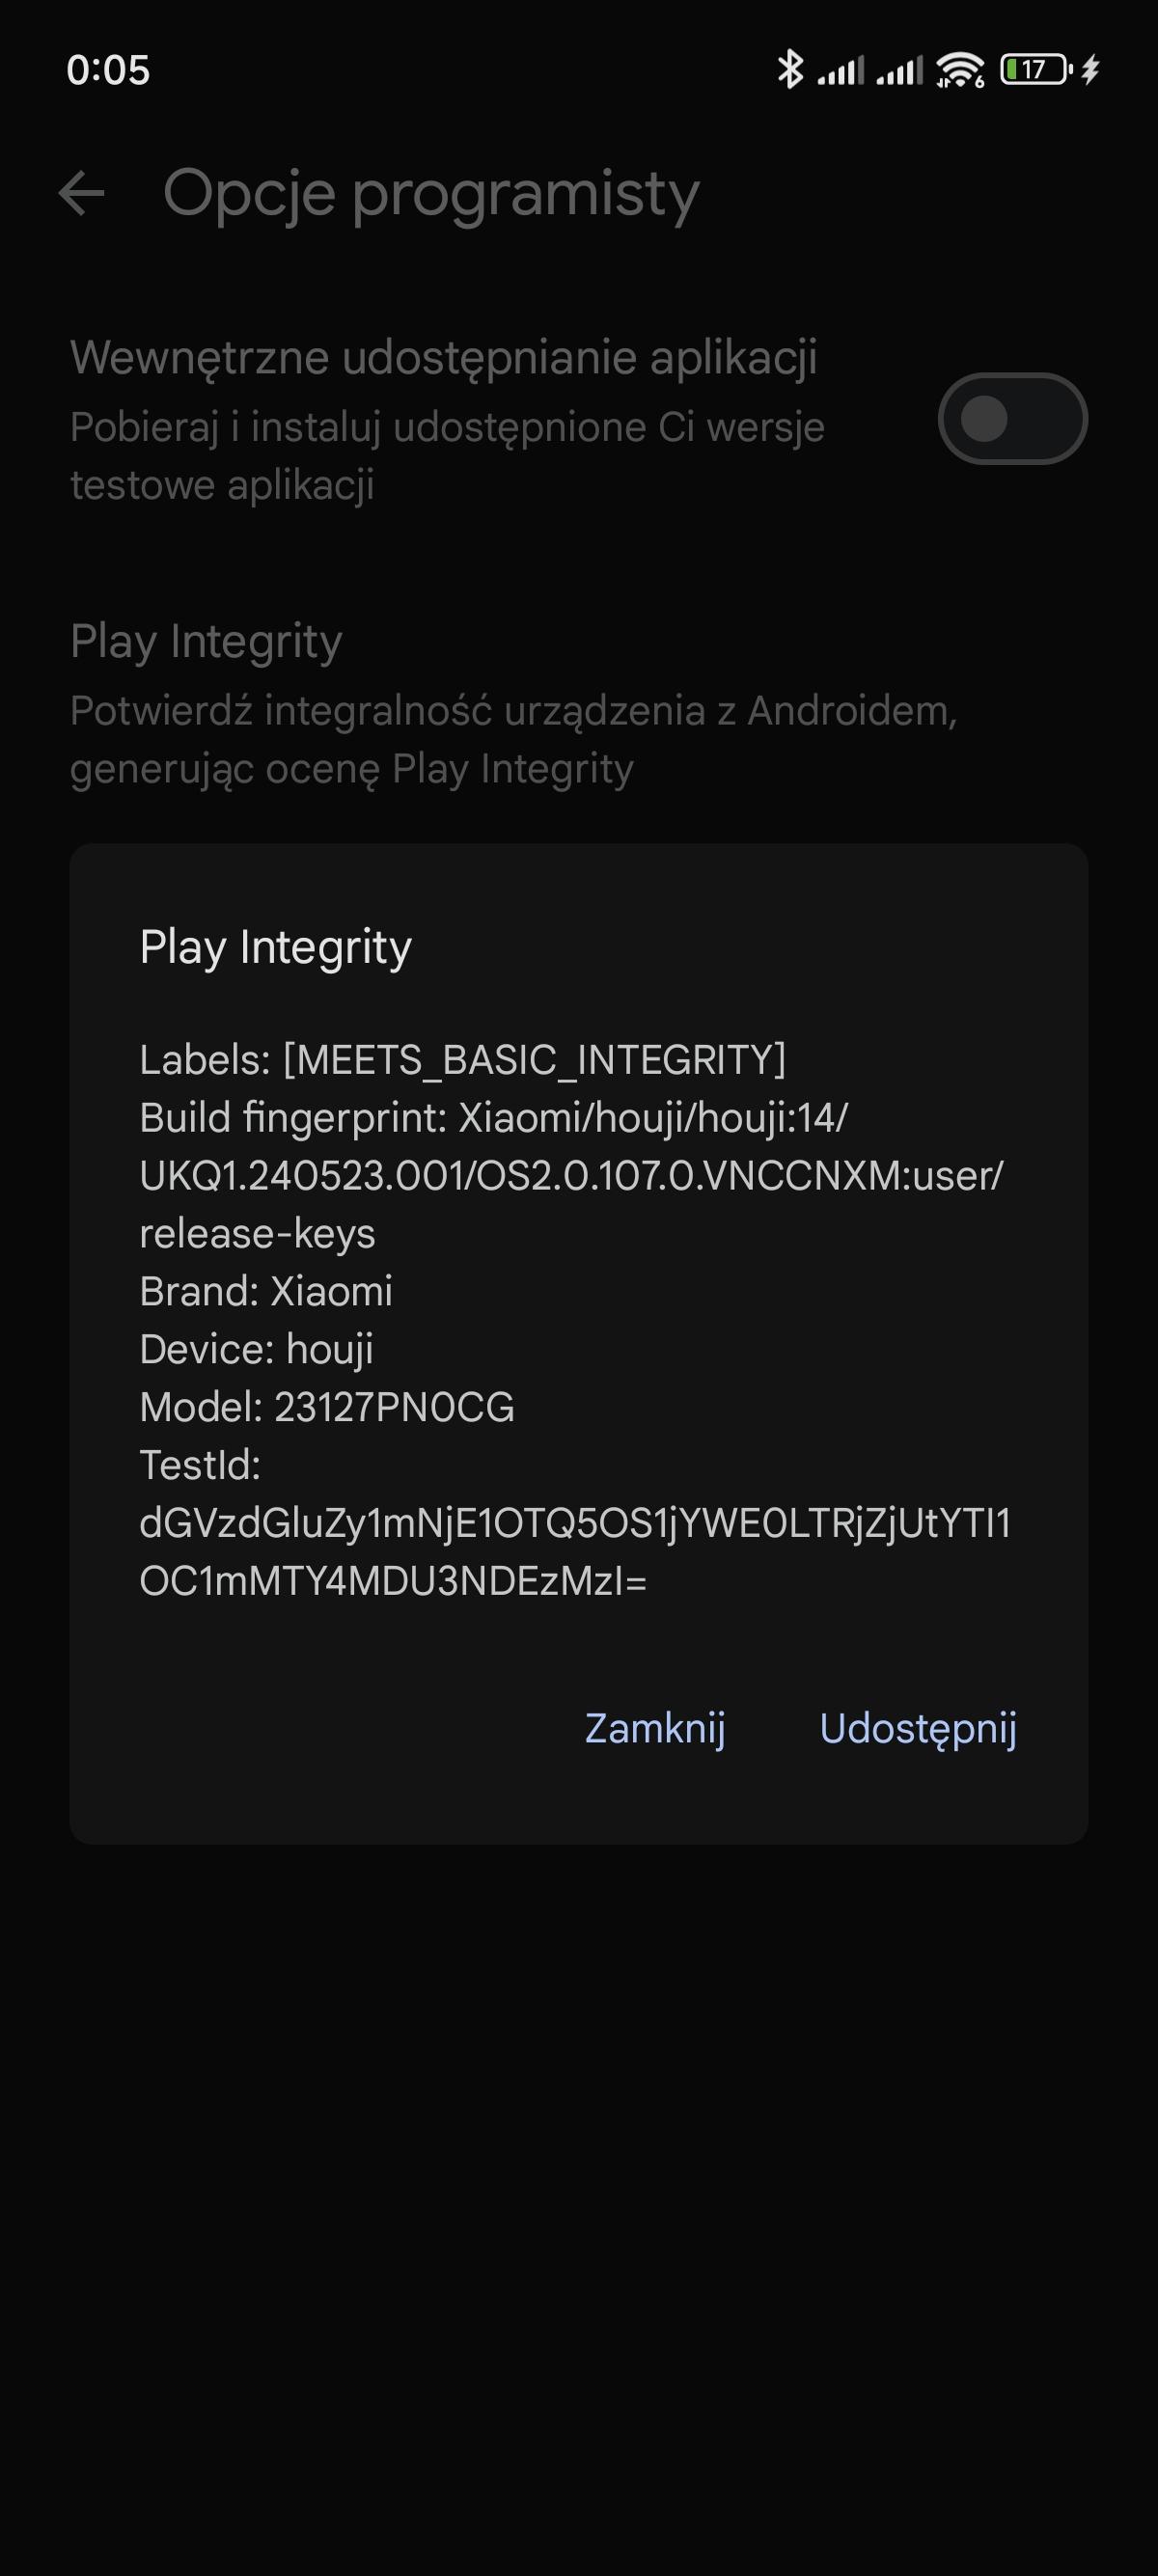This screenshot has width=1158, height=2576.
Task: Tap the Model: 23127PN0CG line
Action: coord(327,1408)
